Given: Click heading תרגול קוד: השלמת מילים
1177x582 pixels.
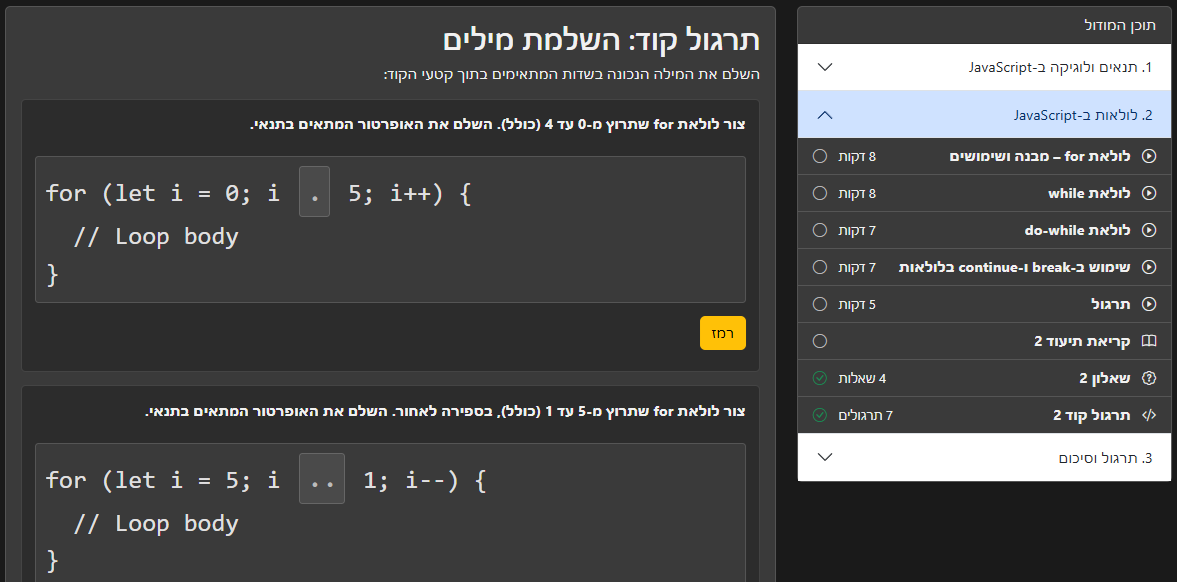Looking at the screenshot, I should [601, 40].
